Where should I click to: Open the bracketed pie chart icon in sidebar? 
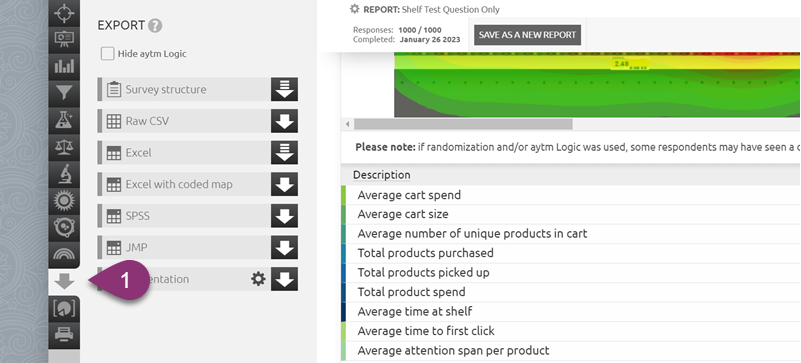point(64,308)
